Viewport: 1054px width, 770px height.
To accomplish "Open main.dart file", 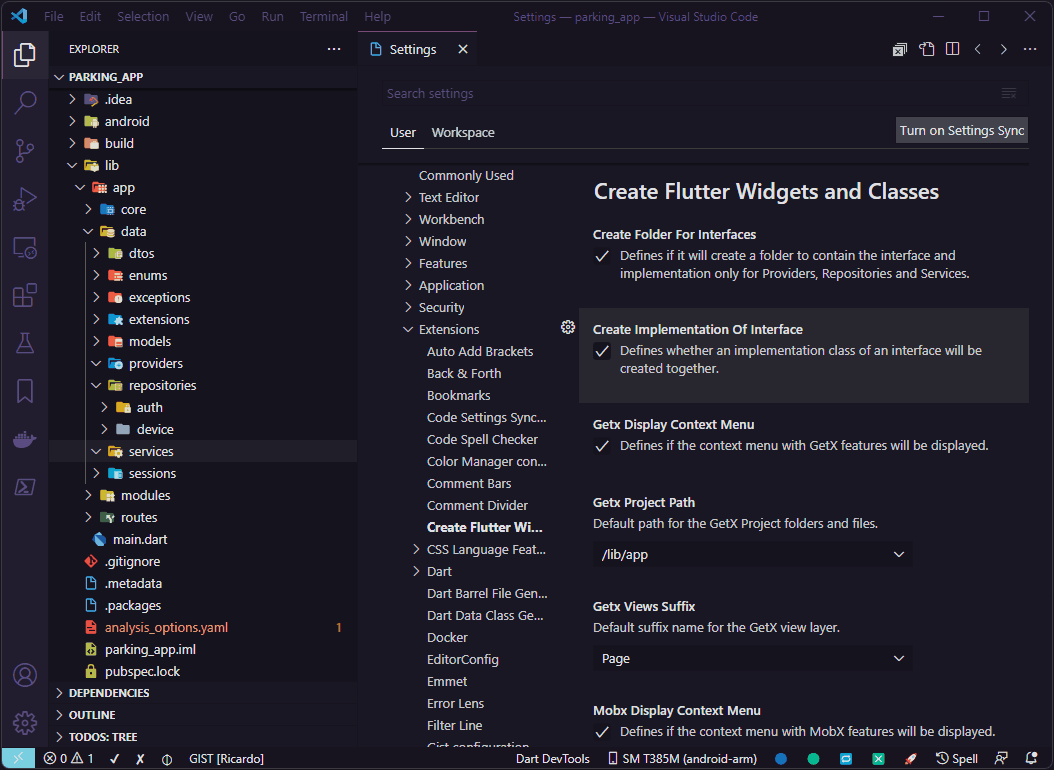I will coord(140,540).
